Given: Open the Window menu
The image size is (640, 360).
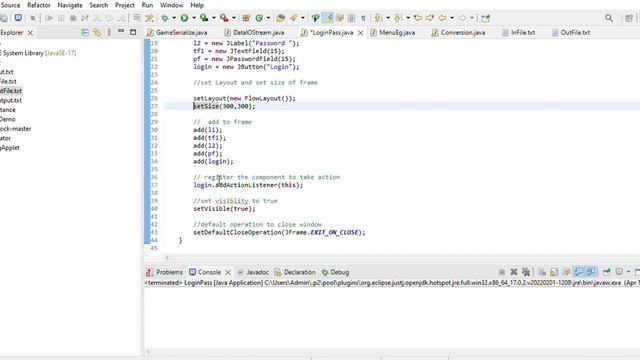Looking at the screenshot, I should [x=171, y=5].
